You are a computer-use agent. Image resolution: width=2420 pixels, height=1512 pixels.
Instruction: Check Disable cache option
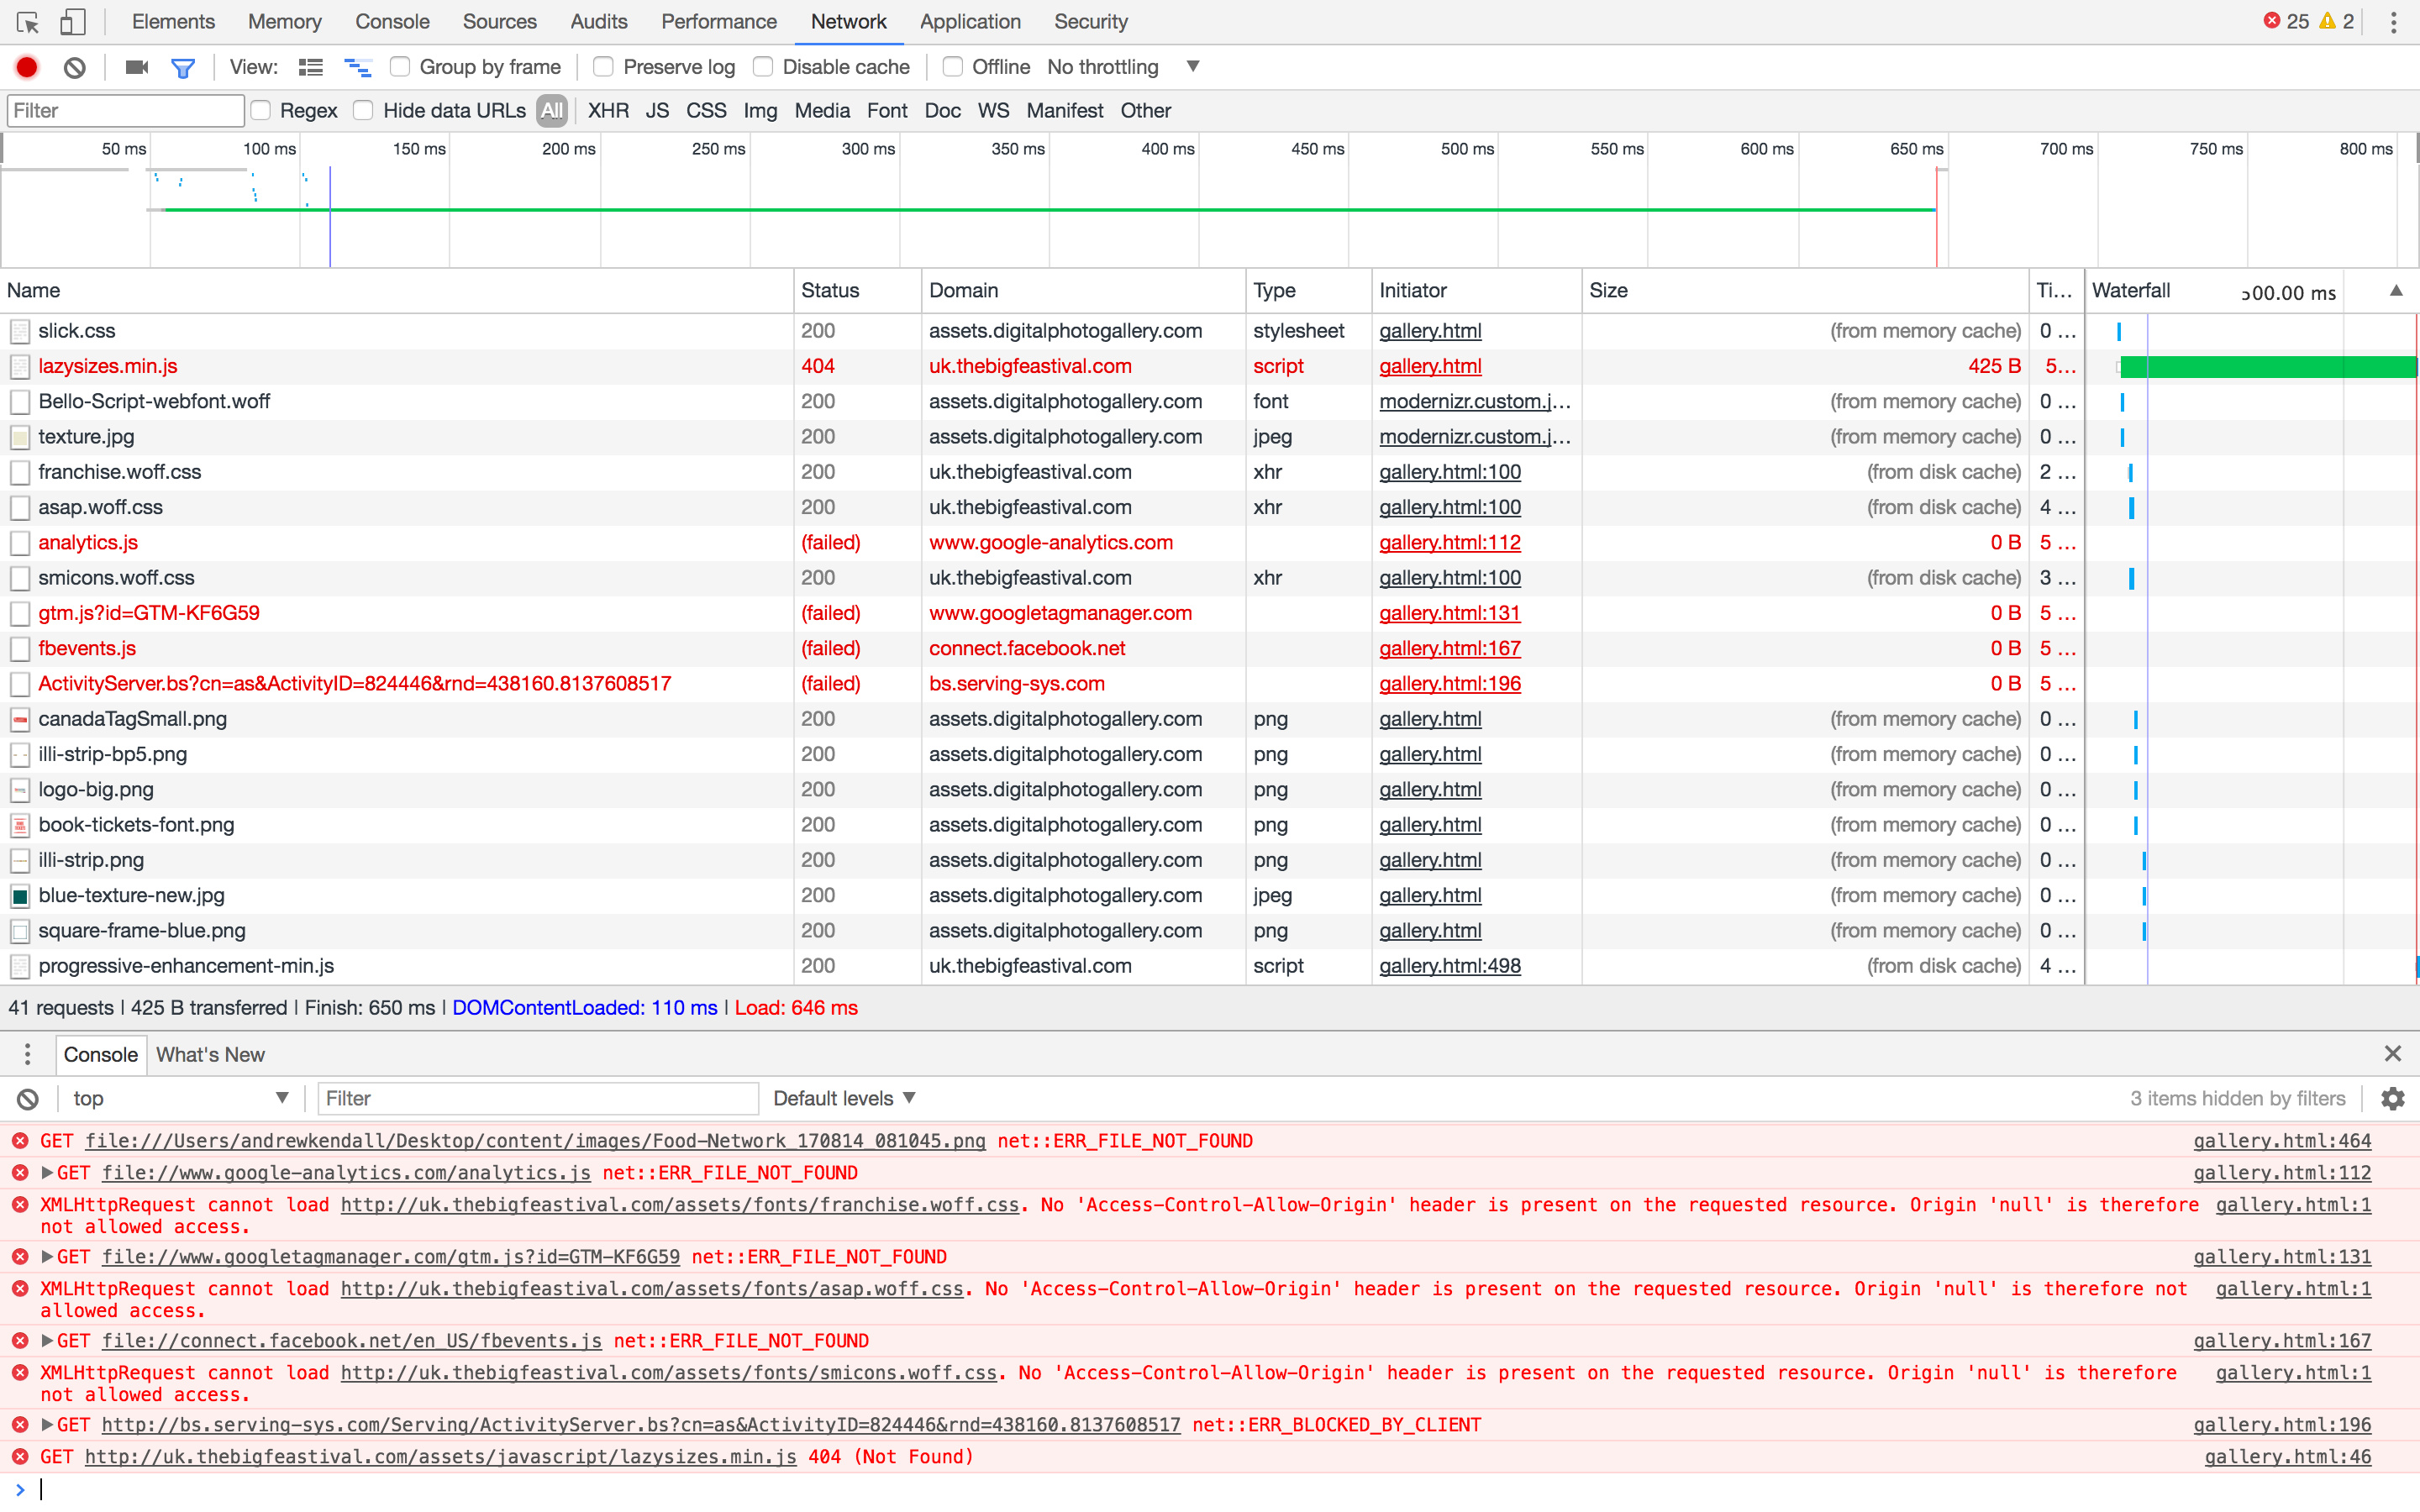763,67
